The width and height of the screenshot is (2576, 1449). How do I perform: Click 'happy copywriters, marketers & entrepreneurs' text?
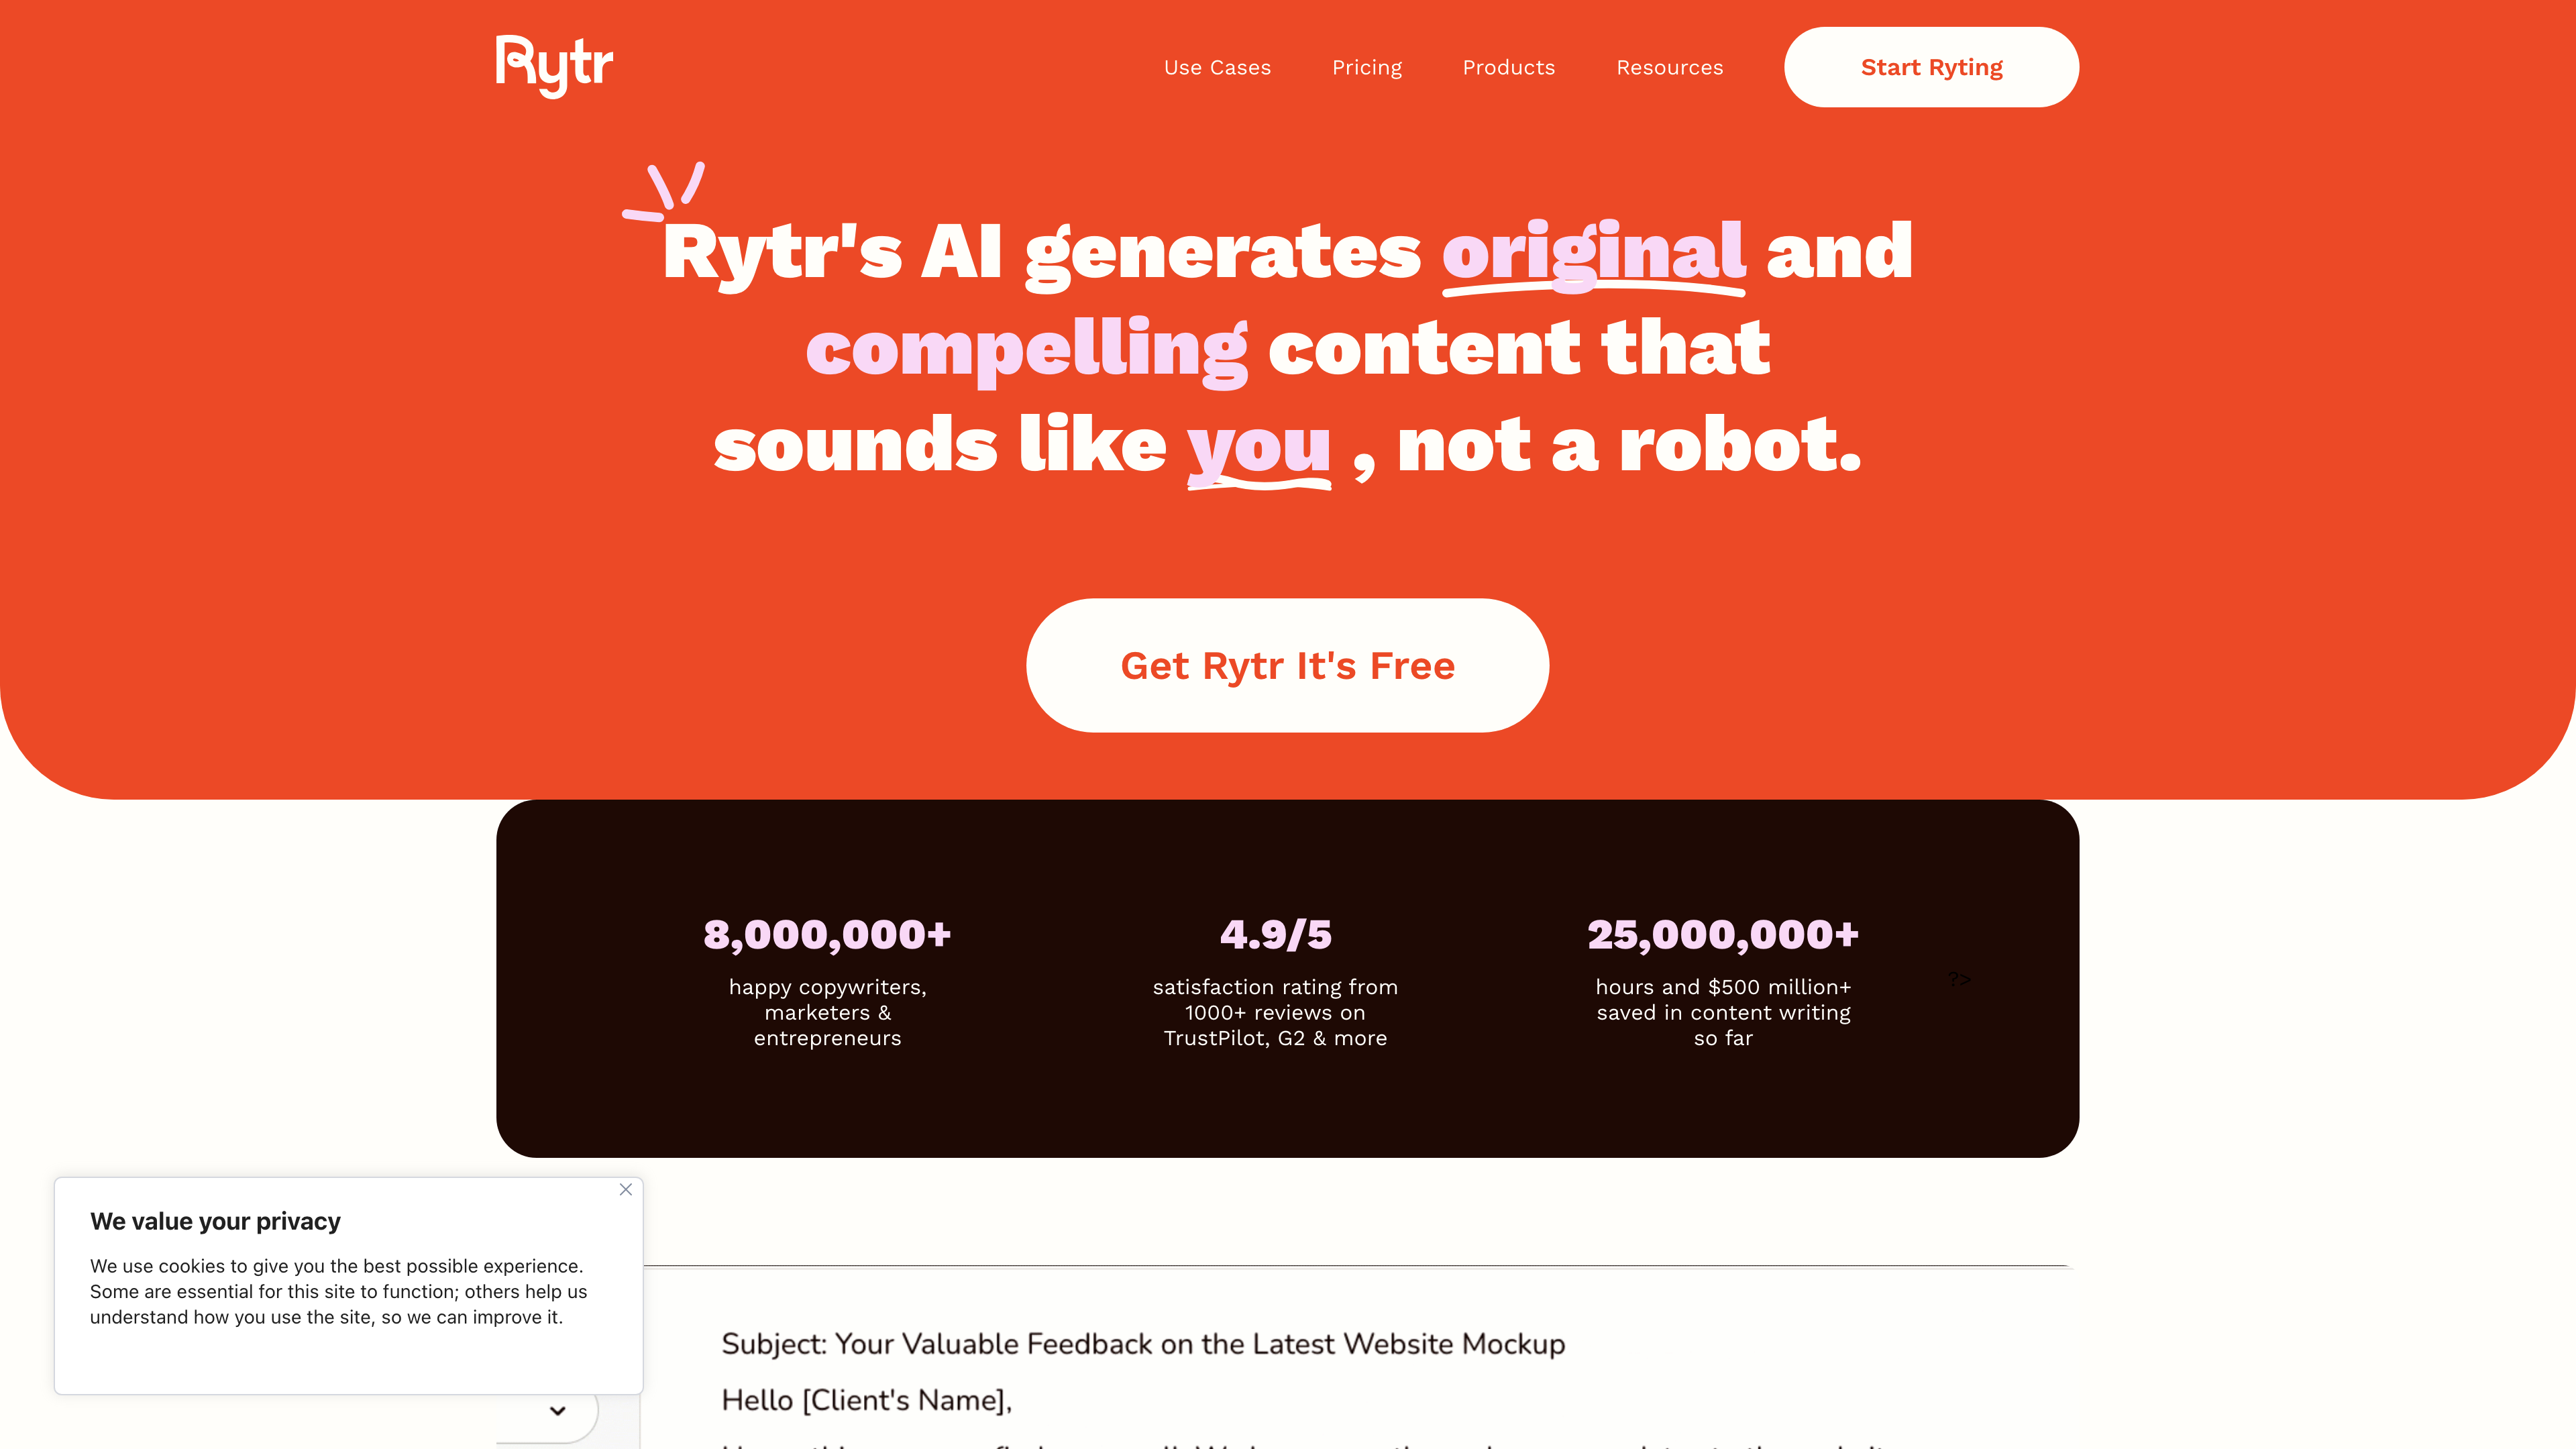827,1012
